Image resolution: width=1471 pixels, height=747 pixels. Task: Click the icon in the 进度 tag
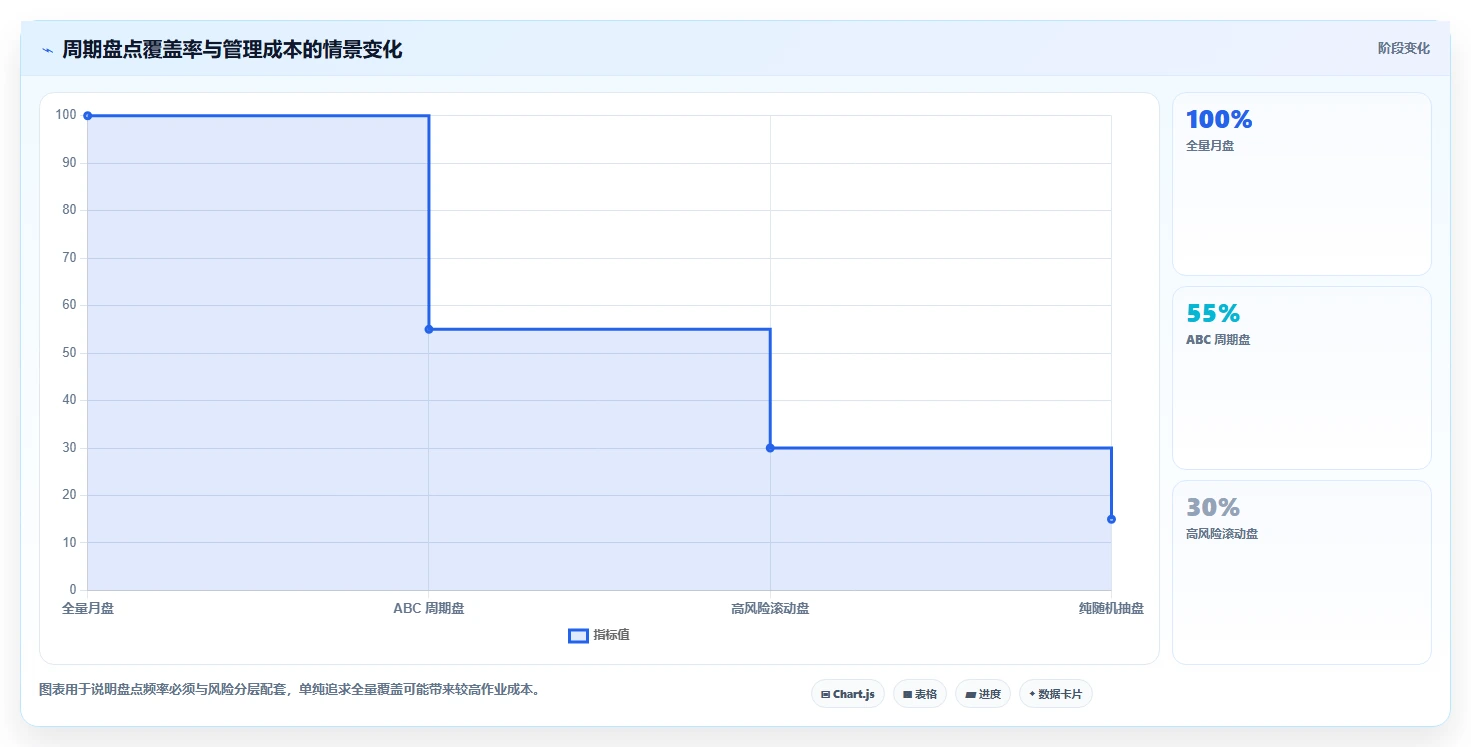click(970, 694)
